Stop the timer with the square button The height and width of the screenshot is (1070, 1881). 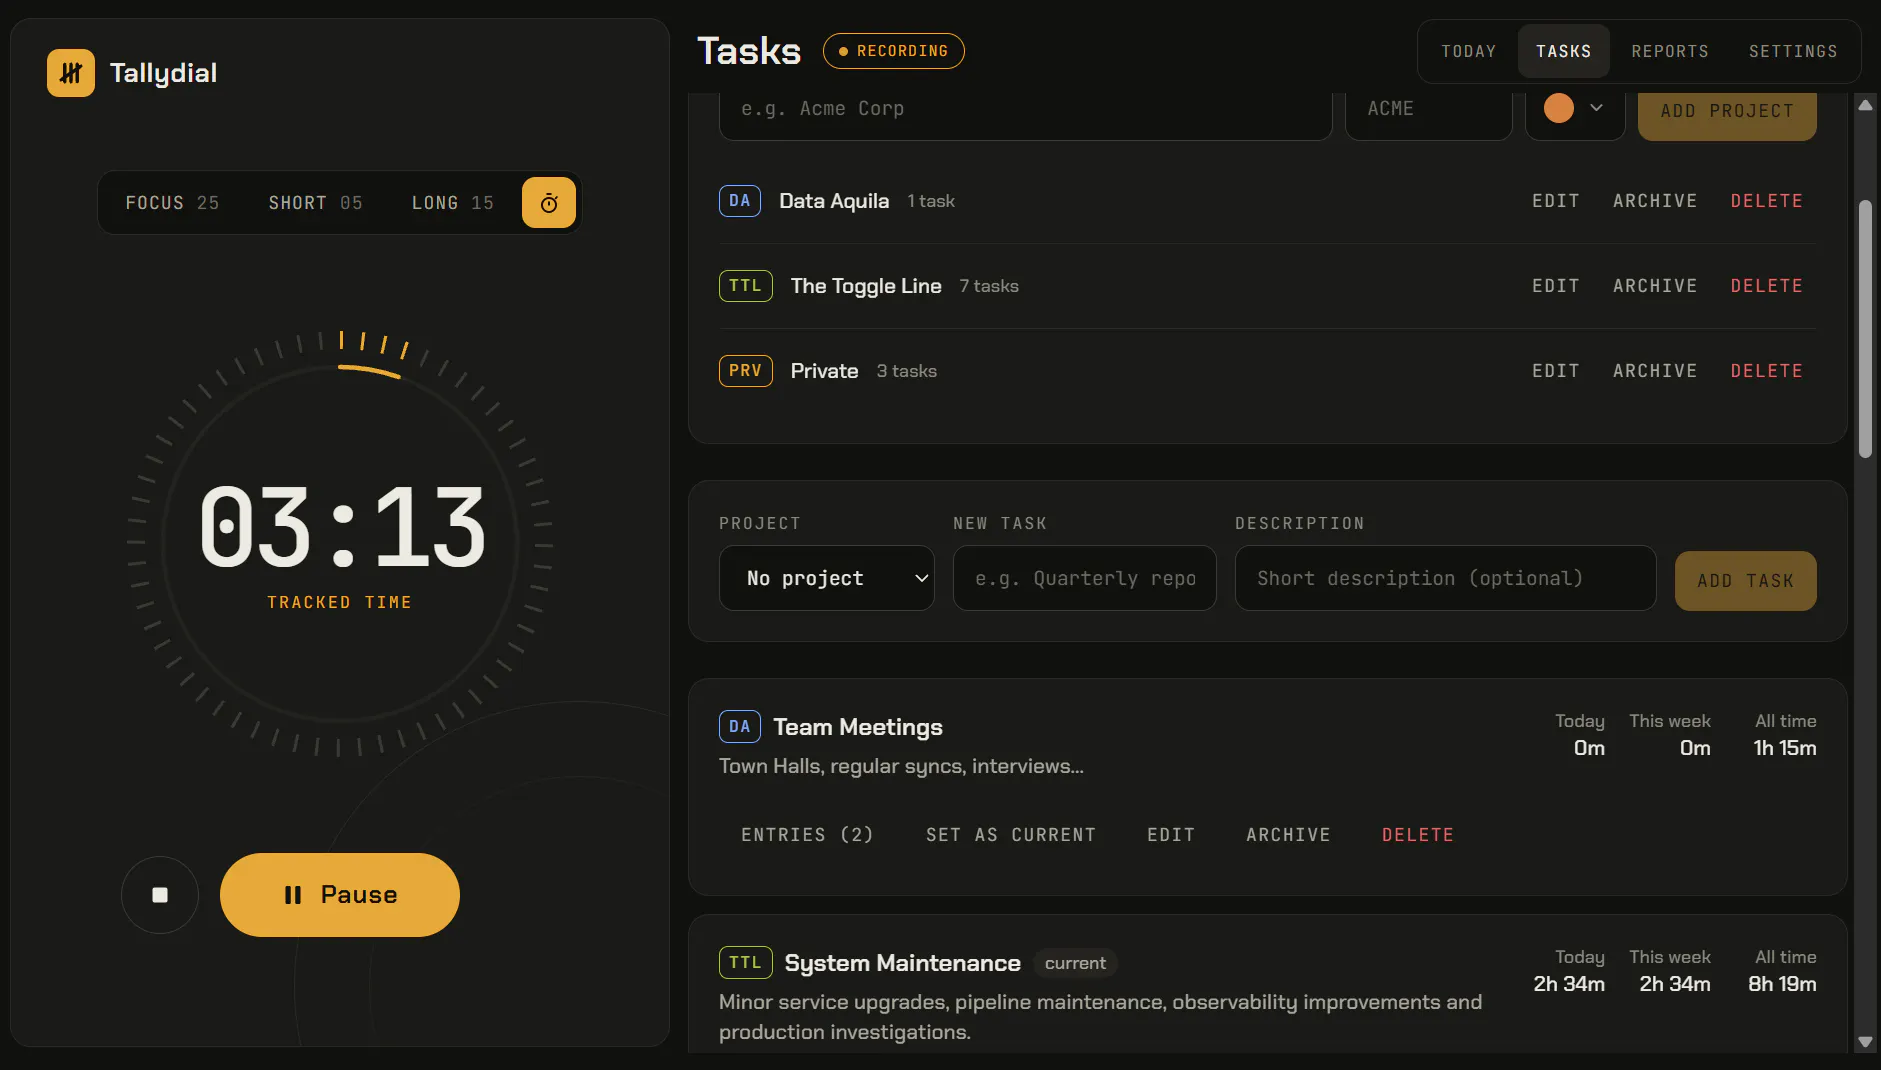(160, 895)
